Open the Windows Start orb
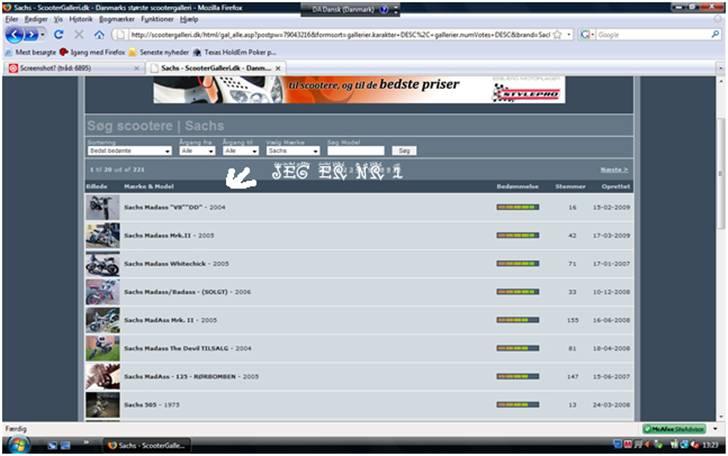This screenshot has width=728, height=456. pyautogui.click(x=19, y=444)
